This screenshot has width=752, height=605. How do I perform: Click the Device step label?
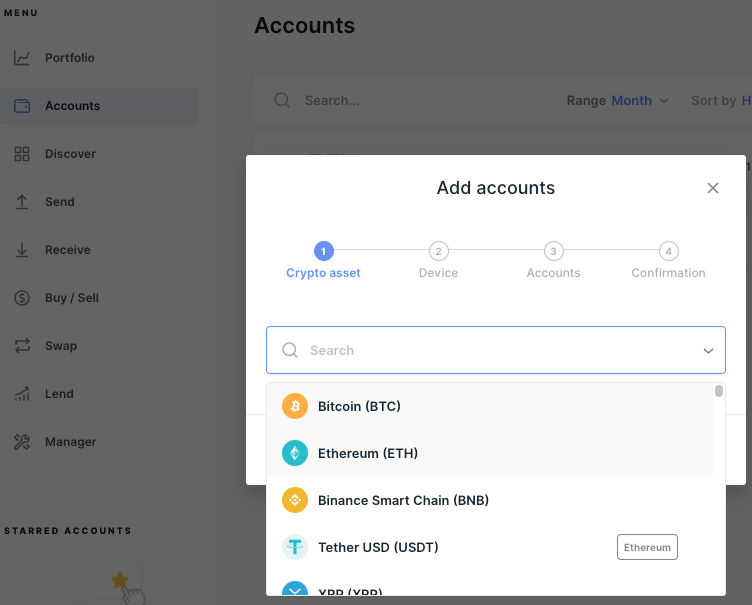[x=438, y=273]
